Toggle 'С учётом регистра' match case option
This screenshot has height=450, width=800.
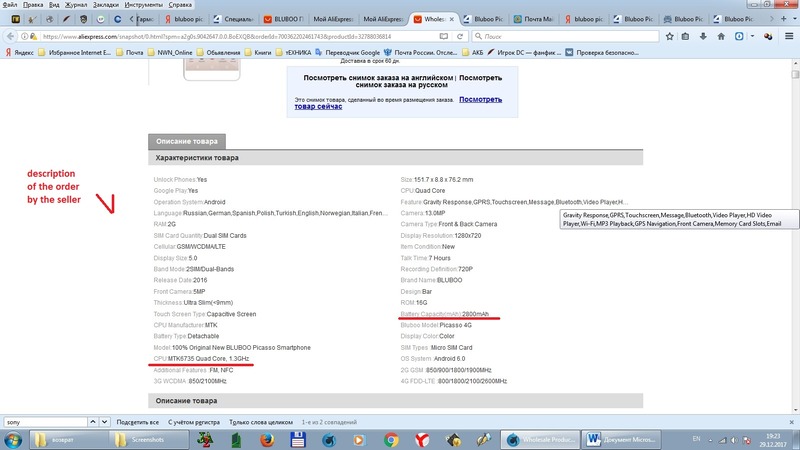point(202,422)
